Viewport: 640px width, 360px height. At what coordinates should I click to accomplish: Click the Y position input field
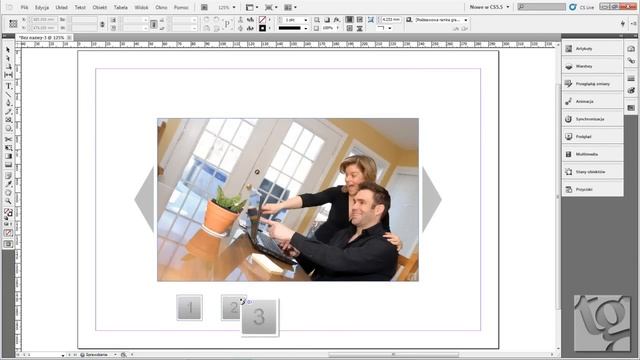click(x=44, y=28)
